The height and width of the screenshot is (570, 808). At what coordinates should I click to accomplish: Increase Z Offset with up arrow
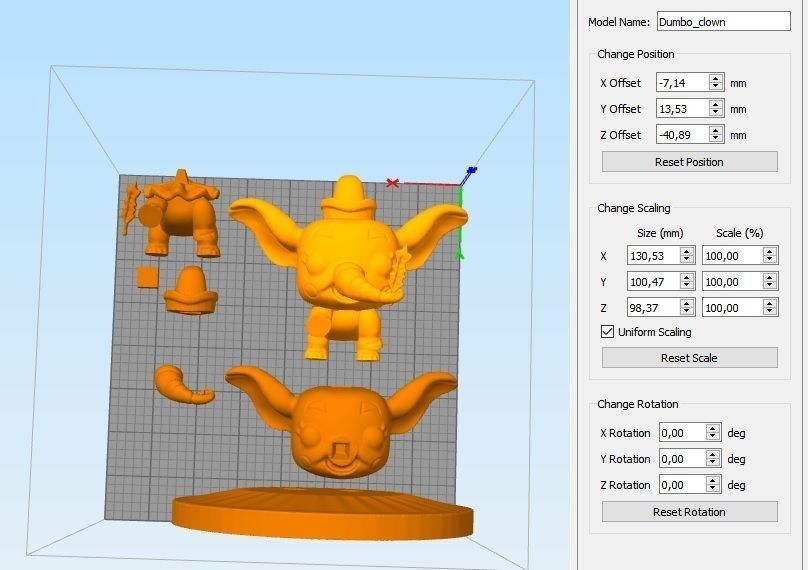point(716,130)
